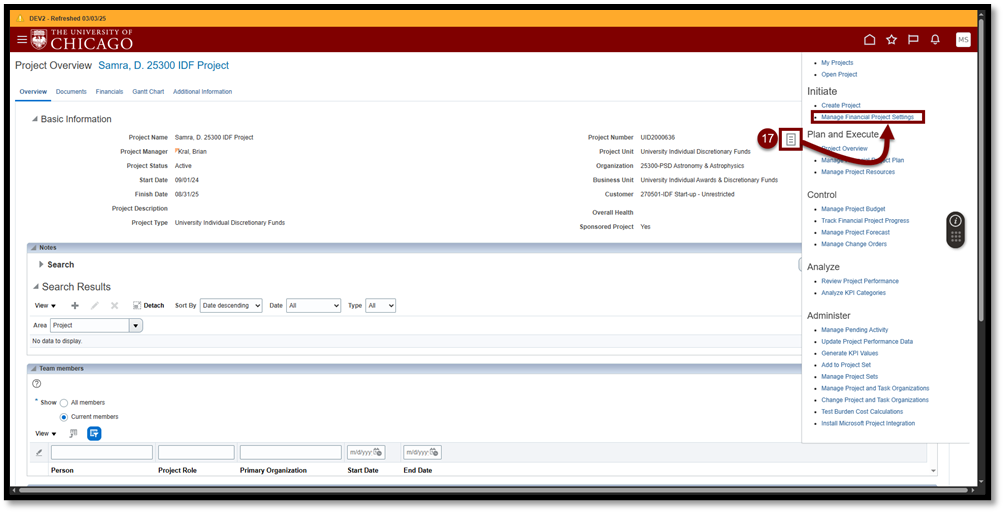Collapse the Basic Information section
1004x513 pixels.
click(33, 119)
